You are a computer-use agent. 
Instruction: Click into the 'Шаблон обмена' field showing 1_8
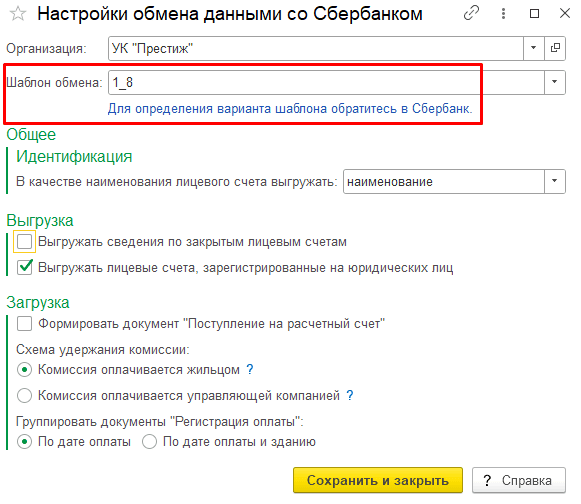[x=326, y=82]
